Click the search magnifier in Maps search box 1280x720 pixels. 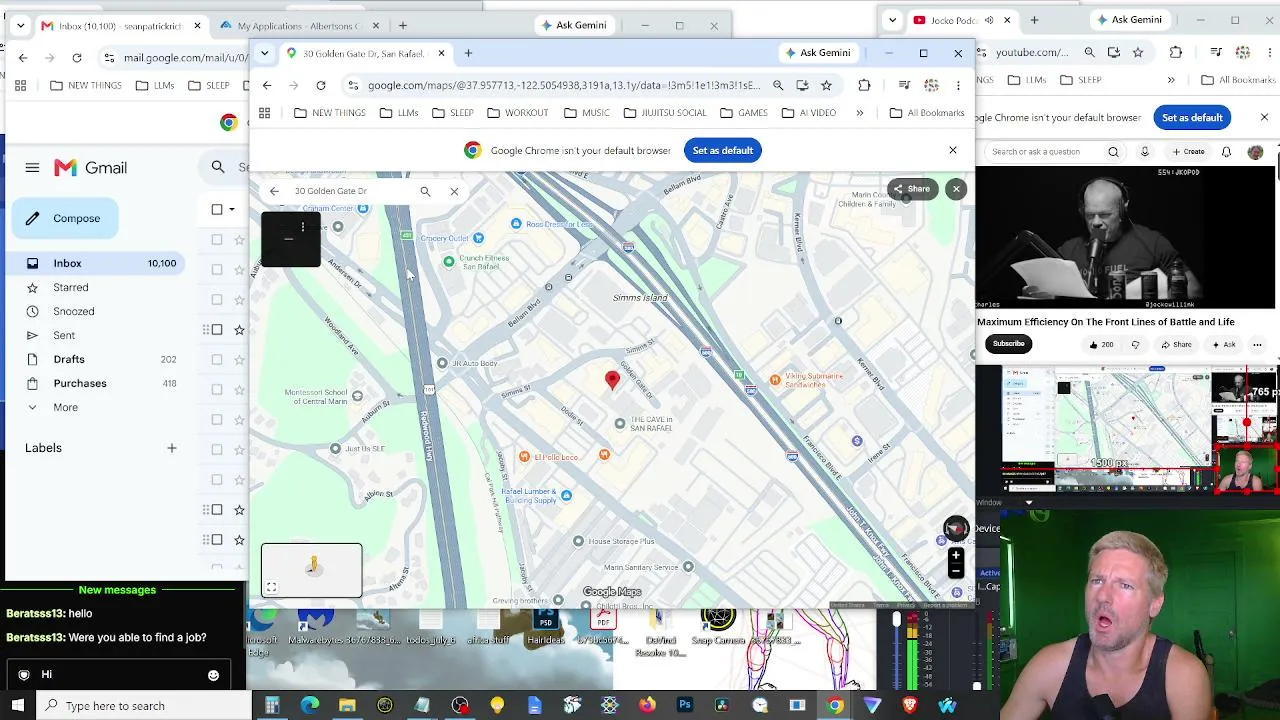pyautogui.click(x=425, y=191)
